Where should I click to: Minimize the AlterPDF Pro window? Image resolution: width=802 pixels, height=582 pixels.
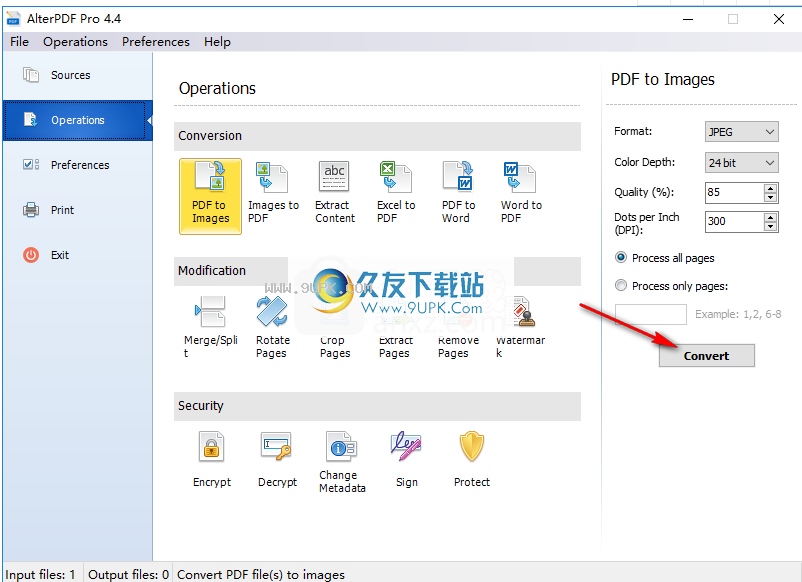point(688,19)
